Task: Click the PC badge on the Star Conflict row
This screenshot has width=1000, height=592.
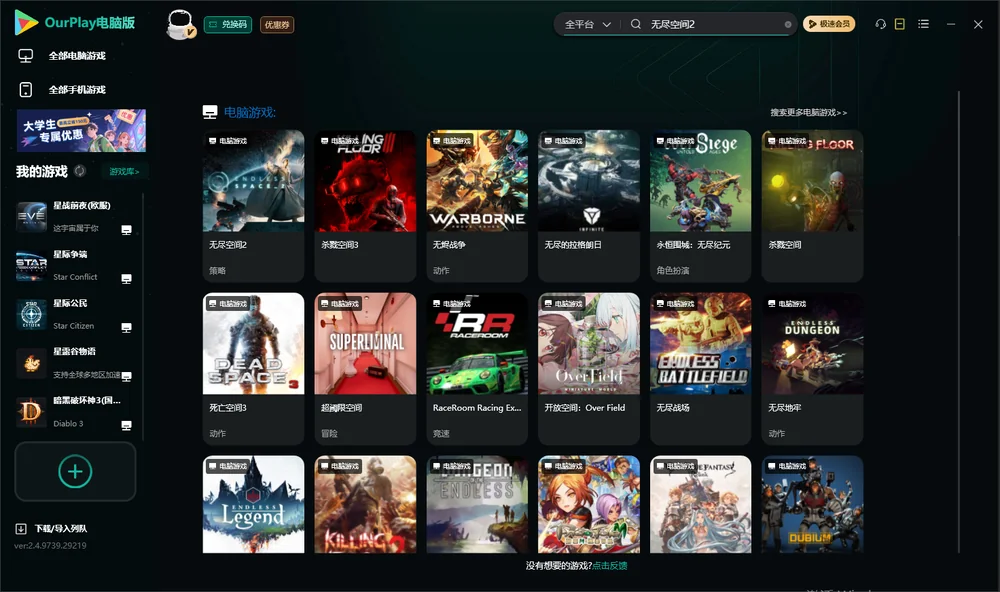Action: [x=126, y=279]
